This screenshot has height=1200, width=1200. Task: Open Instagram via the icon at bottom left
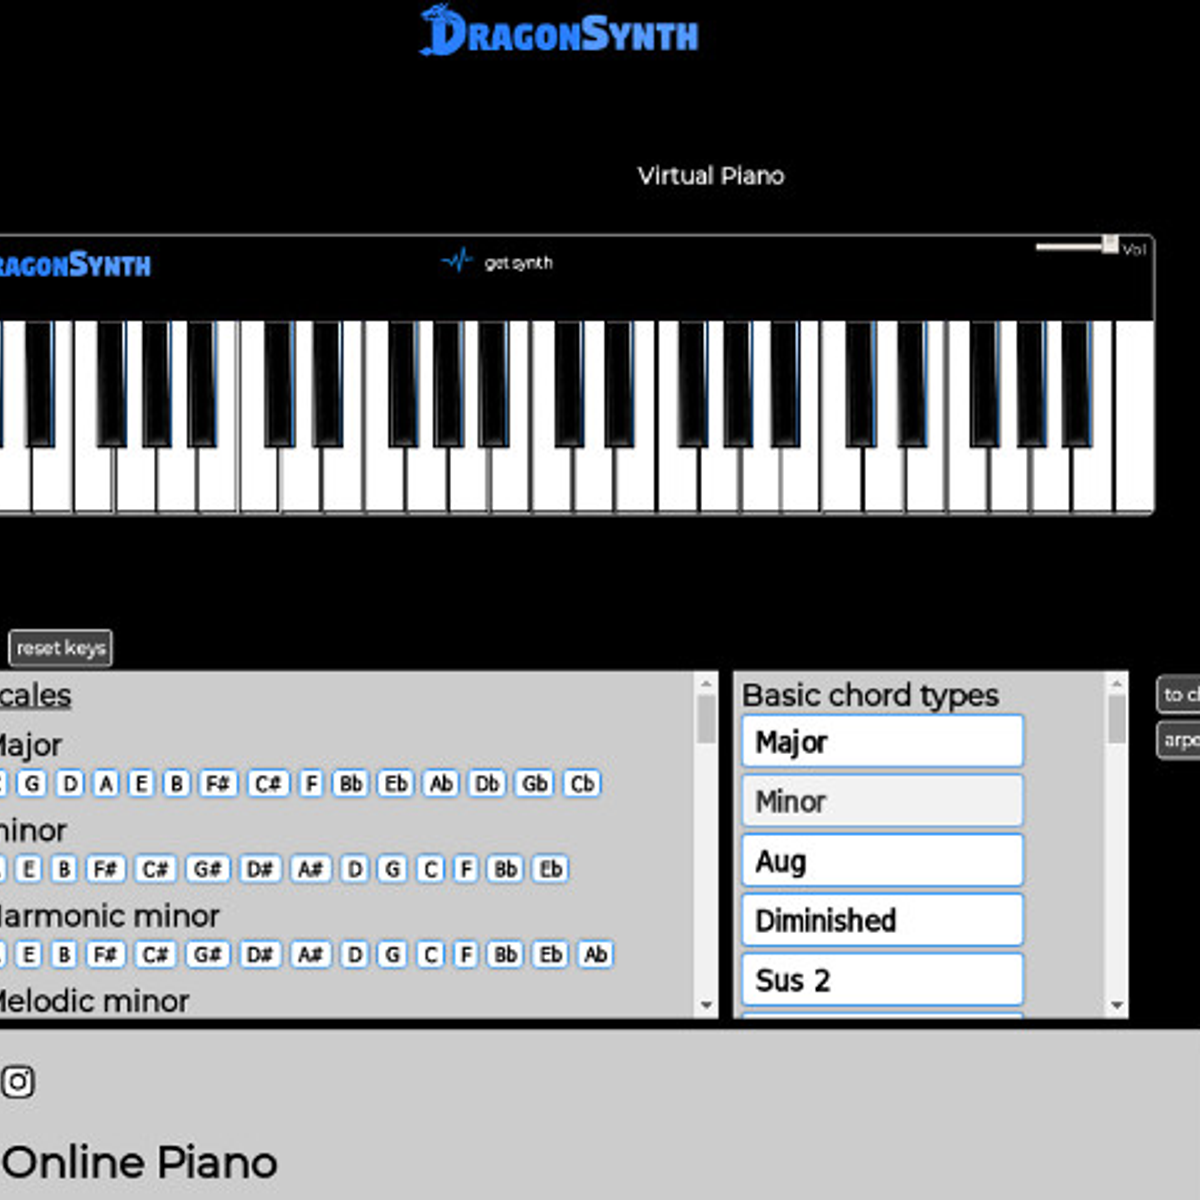pyautogui.click(x=18, y=1082)
